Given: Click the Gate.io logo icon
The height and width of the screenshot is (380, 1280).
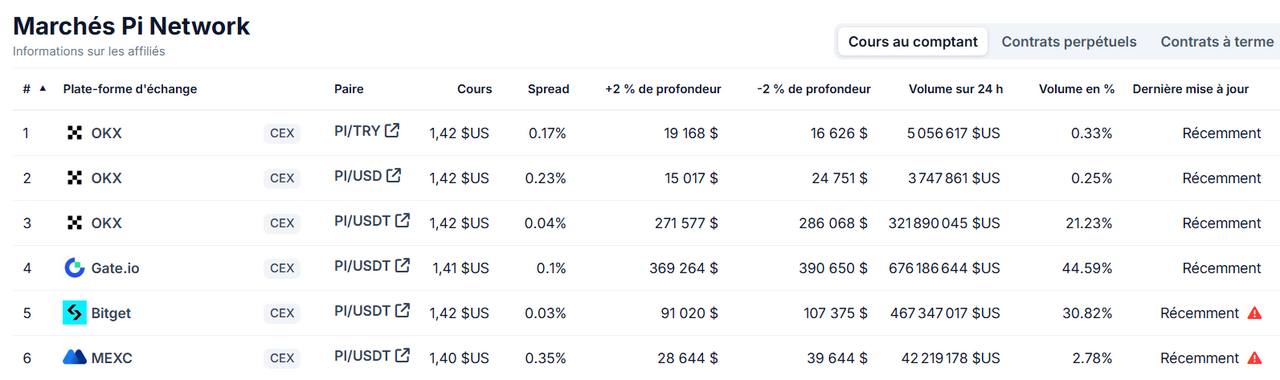Looking at the screenshot, I should [74, 268].
